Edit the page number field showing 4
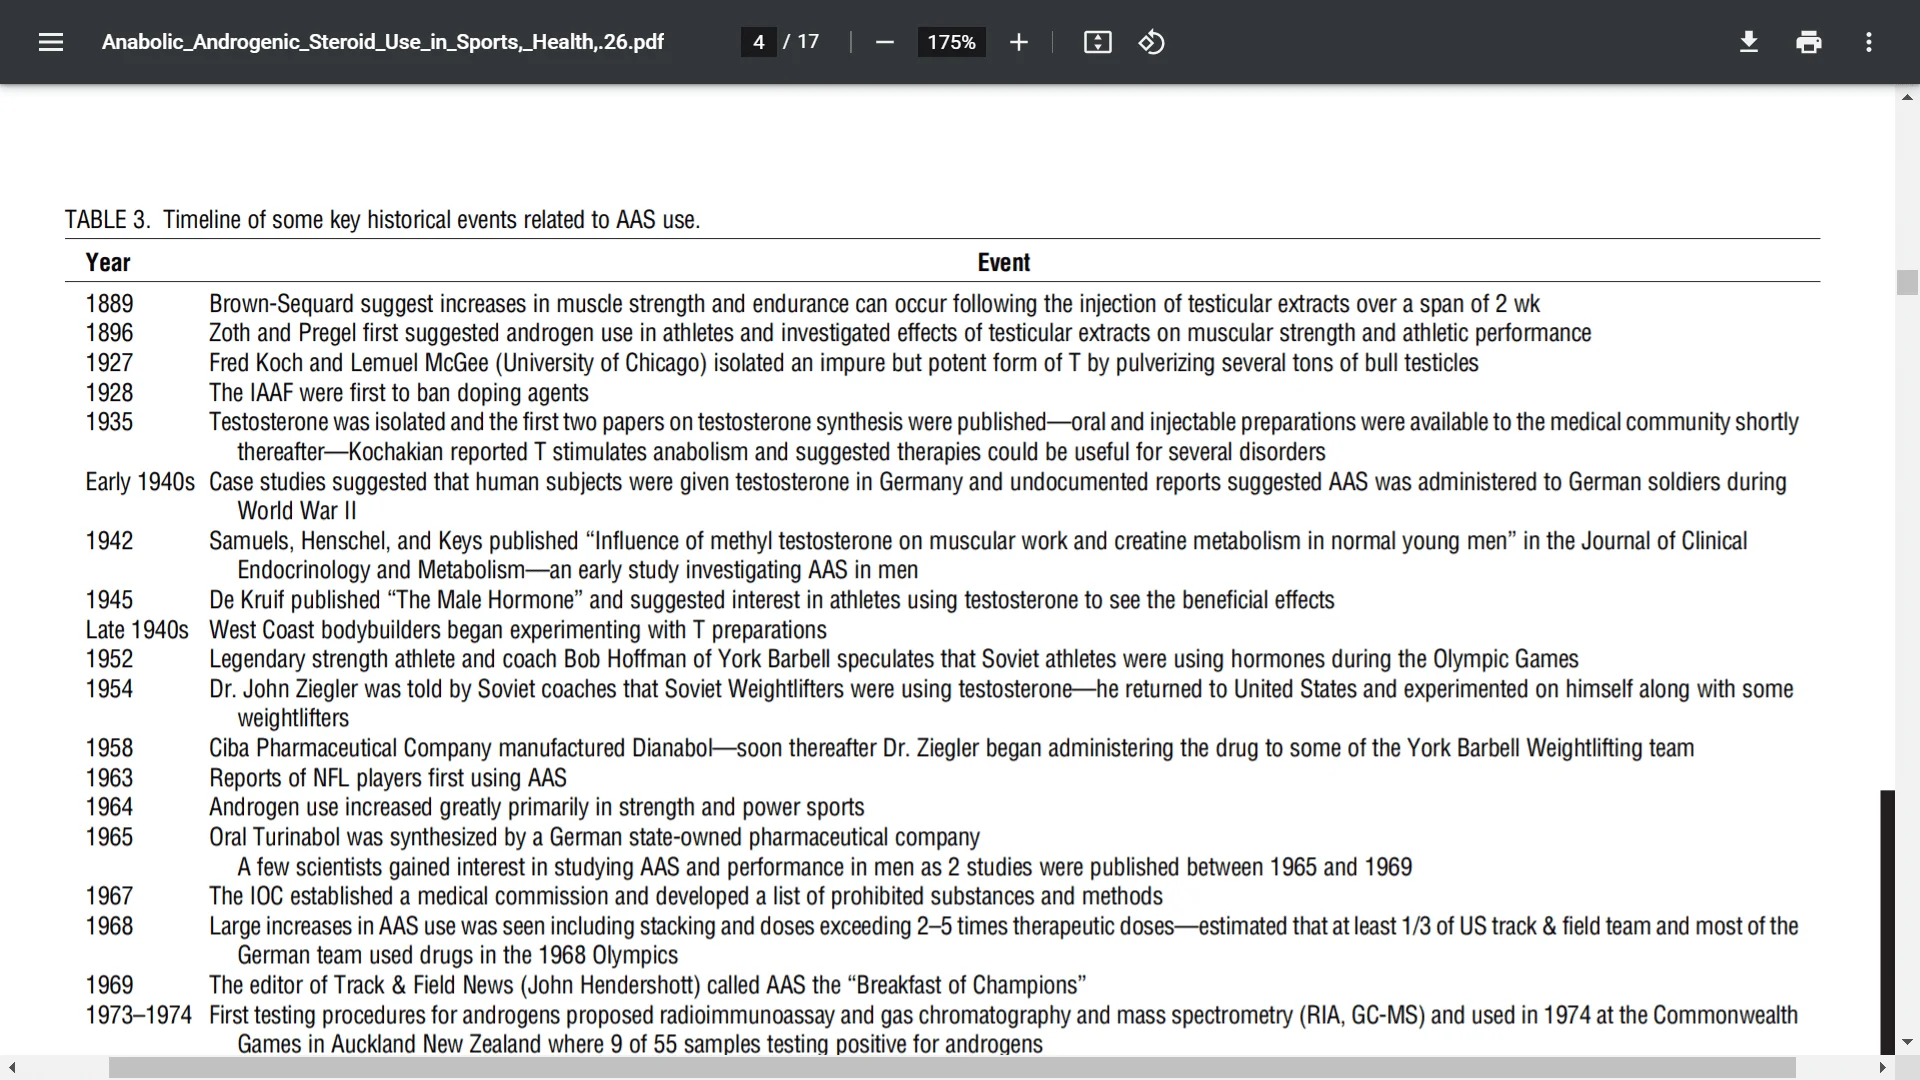 [x=759, y=42]
